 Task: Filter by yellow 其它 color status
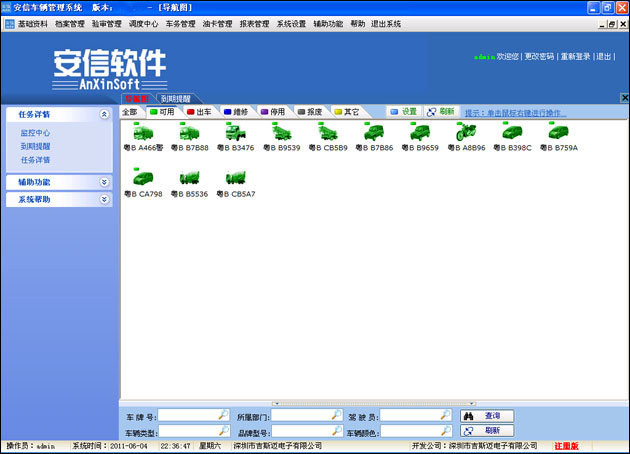point(345,112)
